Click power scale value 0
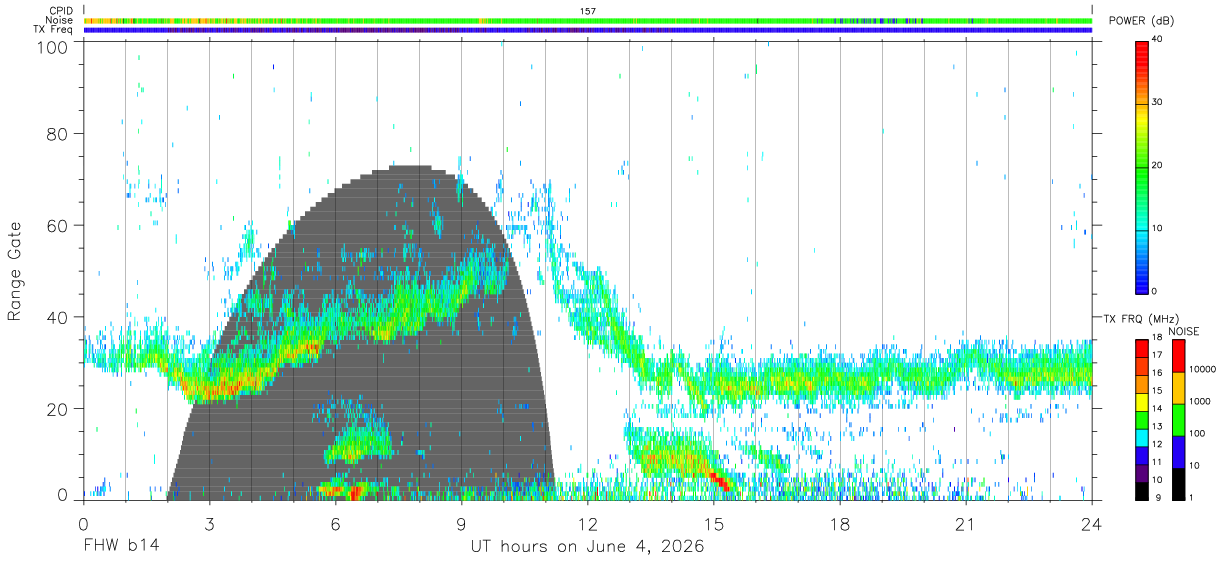The height and width of the screenshot is (567, 1228). pyautogui.click(x=1155, y=291)
